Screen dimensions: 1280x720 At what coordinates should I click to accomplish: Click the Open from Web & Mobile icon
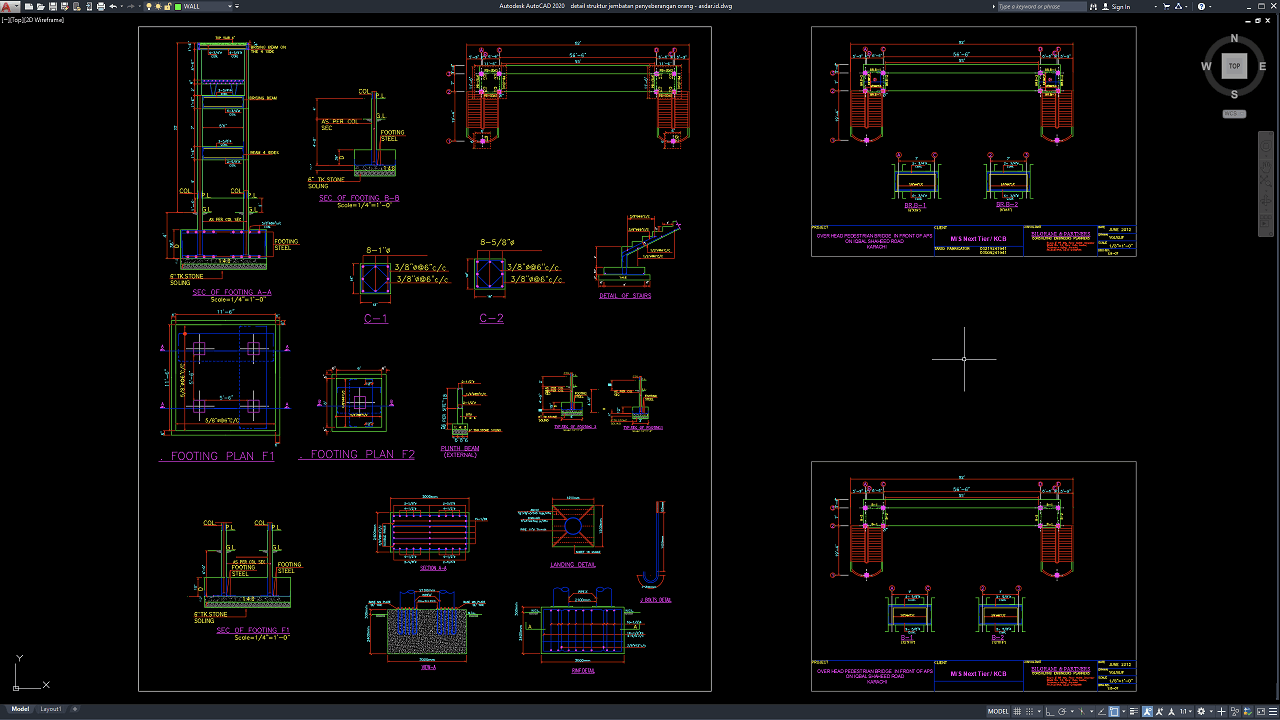pyautogui.click(x=77, y=6)
